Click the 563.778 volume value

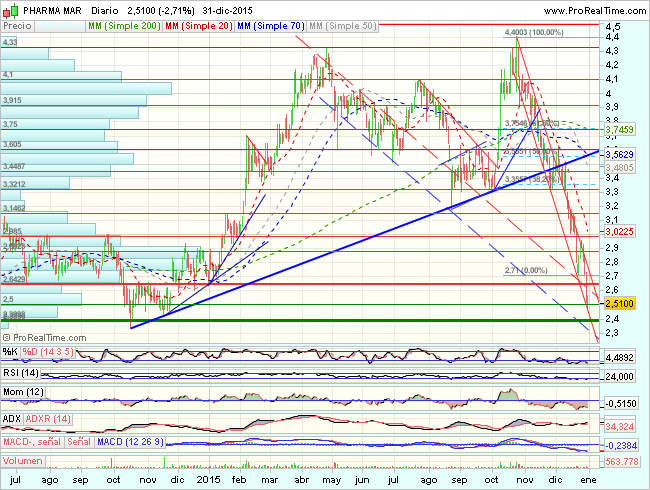pos(621,461)
